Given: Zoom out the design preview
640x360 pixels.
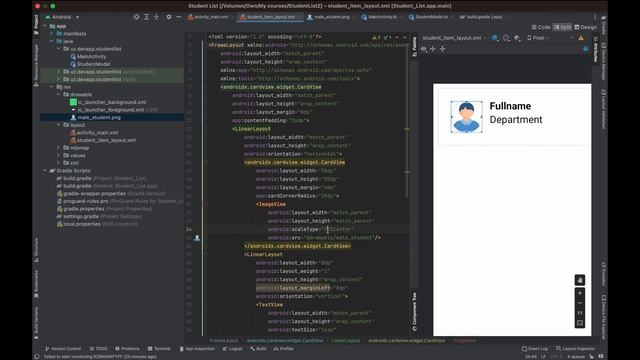Looking at the screenshot, I should [580, 303].
